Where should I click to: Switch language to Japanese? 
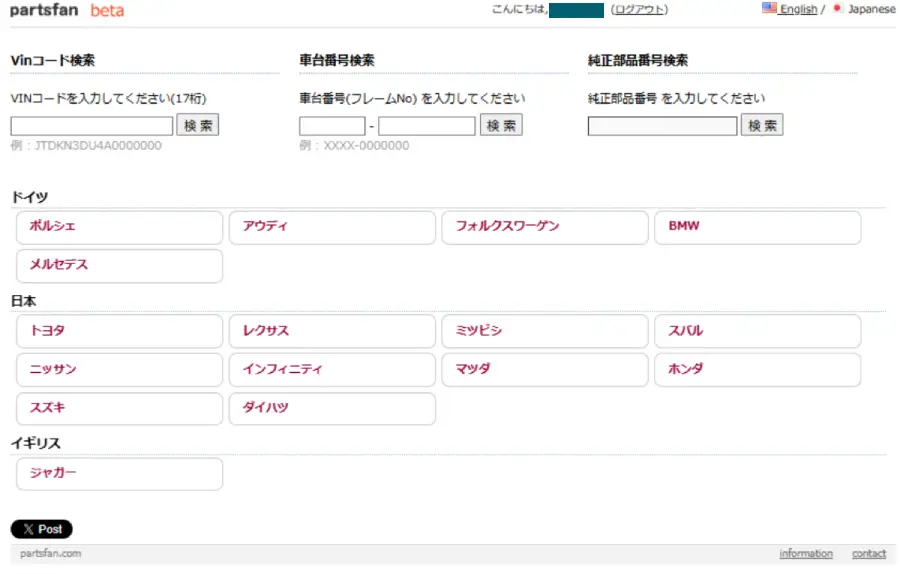pos(871,9)
